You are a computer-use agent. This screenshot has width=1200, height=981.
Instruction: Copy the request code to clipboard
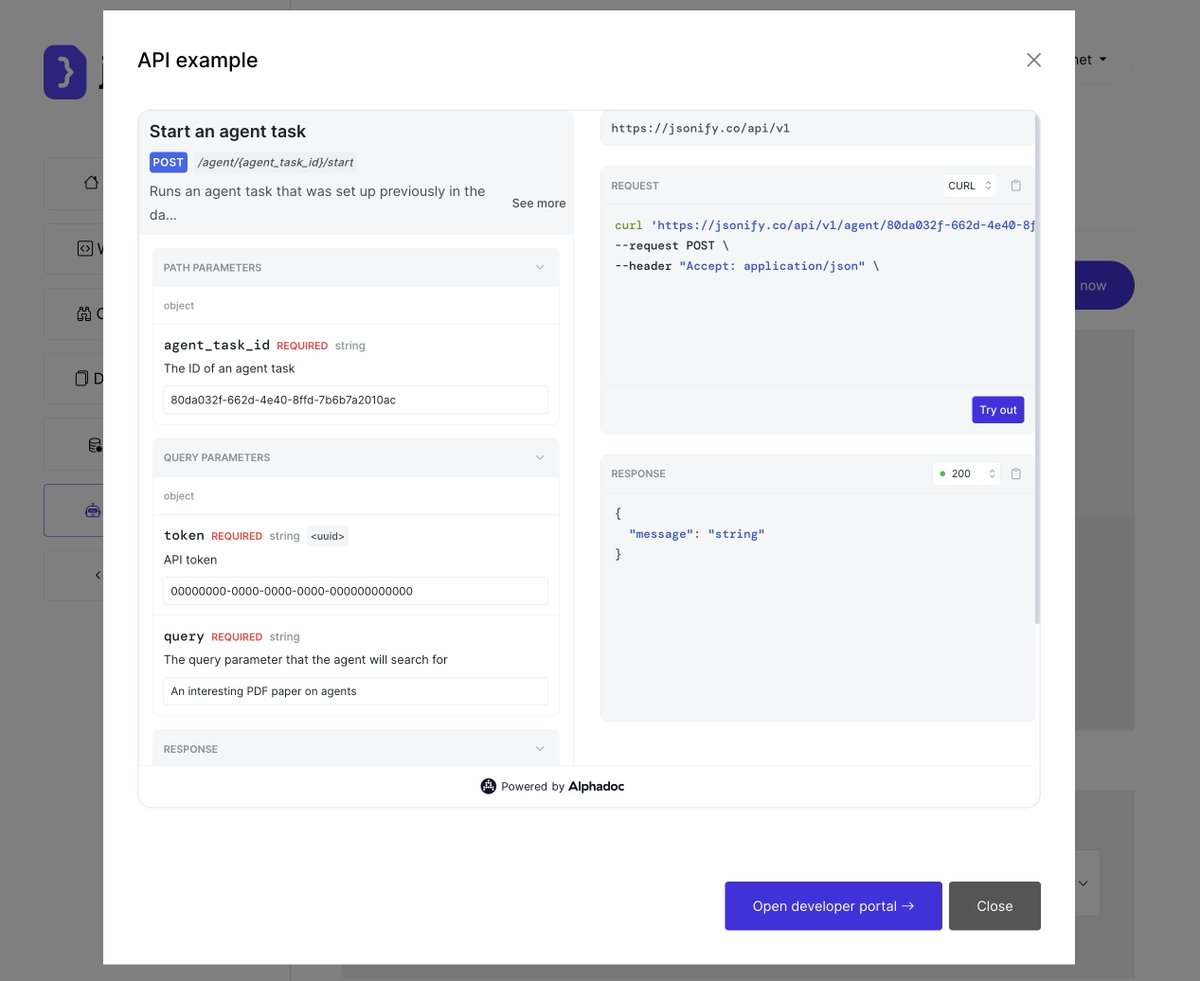1016,186
